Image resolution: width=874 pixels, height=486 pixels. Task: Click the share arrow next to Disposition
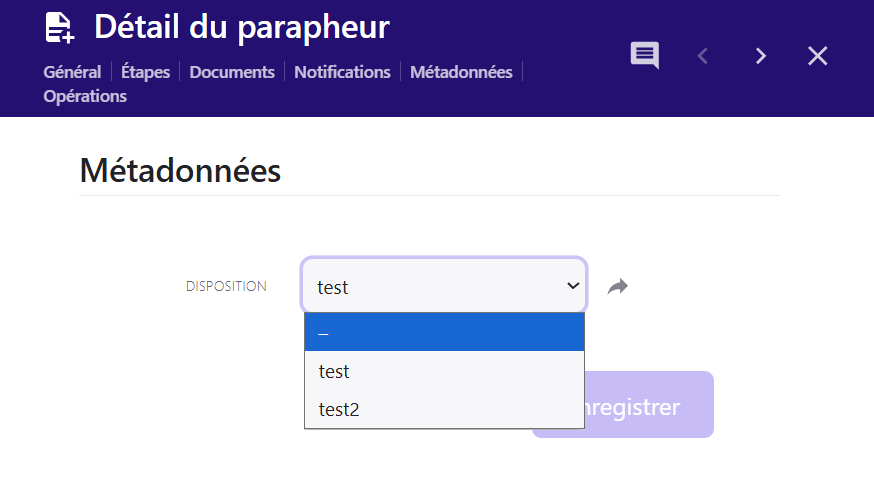618,287
